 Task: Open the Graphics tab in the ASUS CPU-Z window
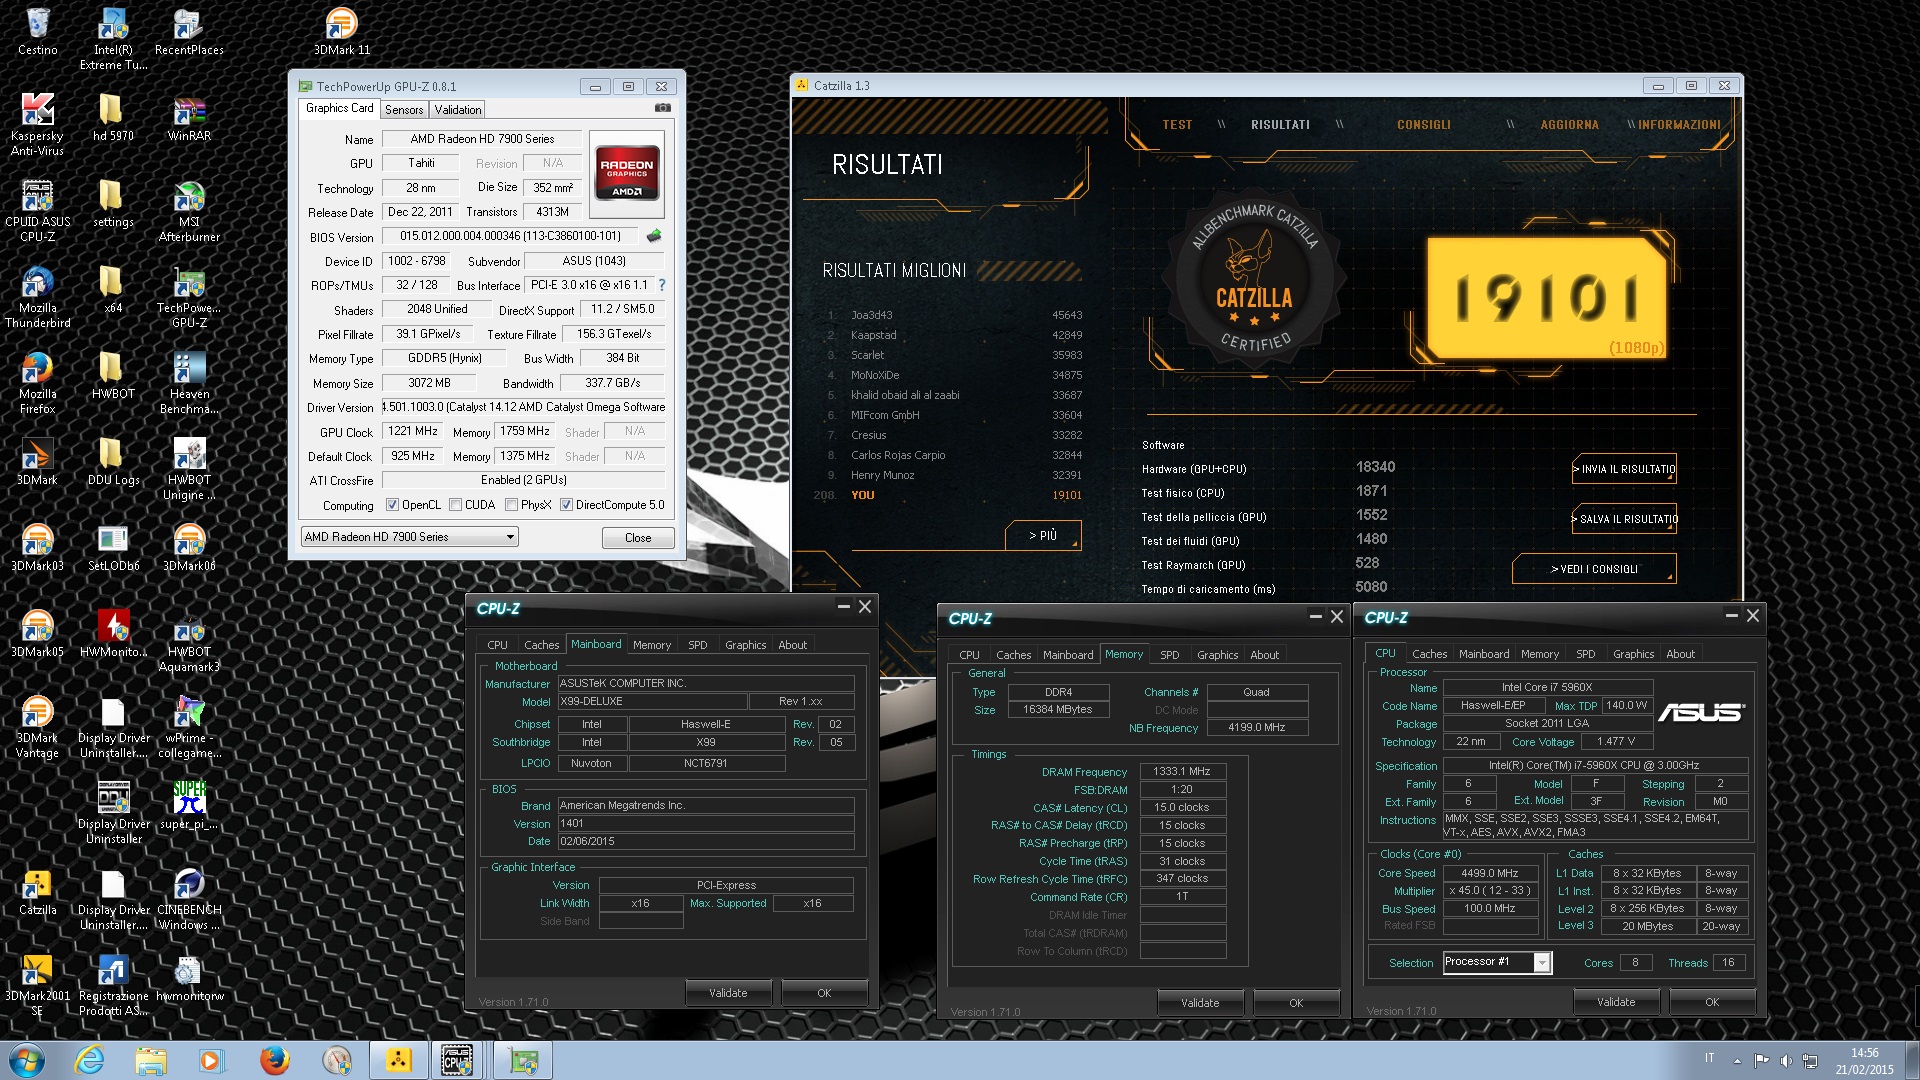click(1633, 654)
